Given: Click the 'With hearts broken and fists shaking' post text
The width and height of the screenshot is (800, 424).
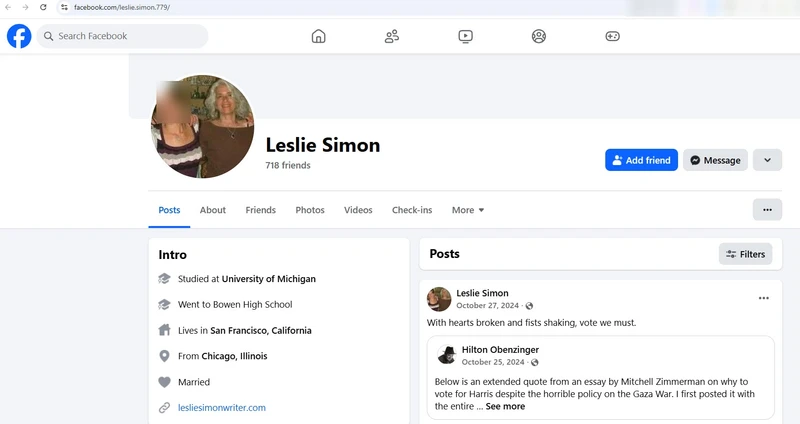Looking at the screenshot, I should (532, 323).
